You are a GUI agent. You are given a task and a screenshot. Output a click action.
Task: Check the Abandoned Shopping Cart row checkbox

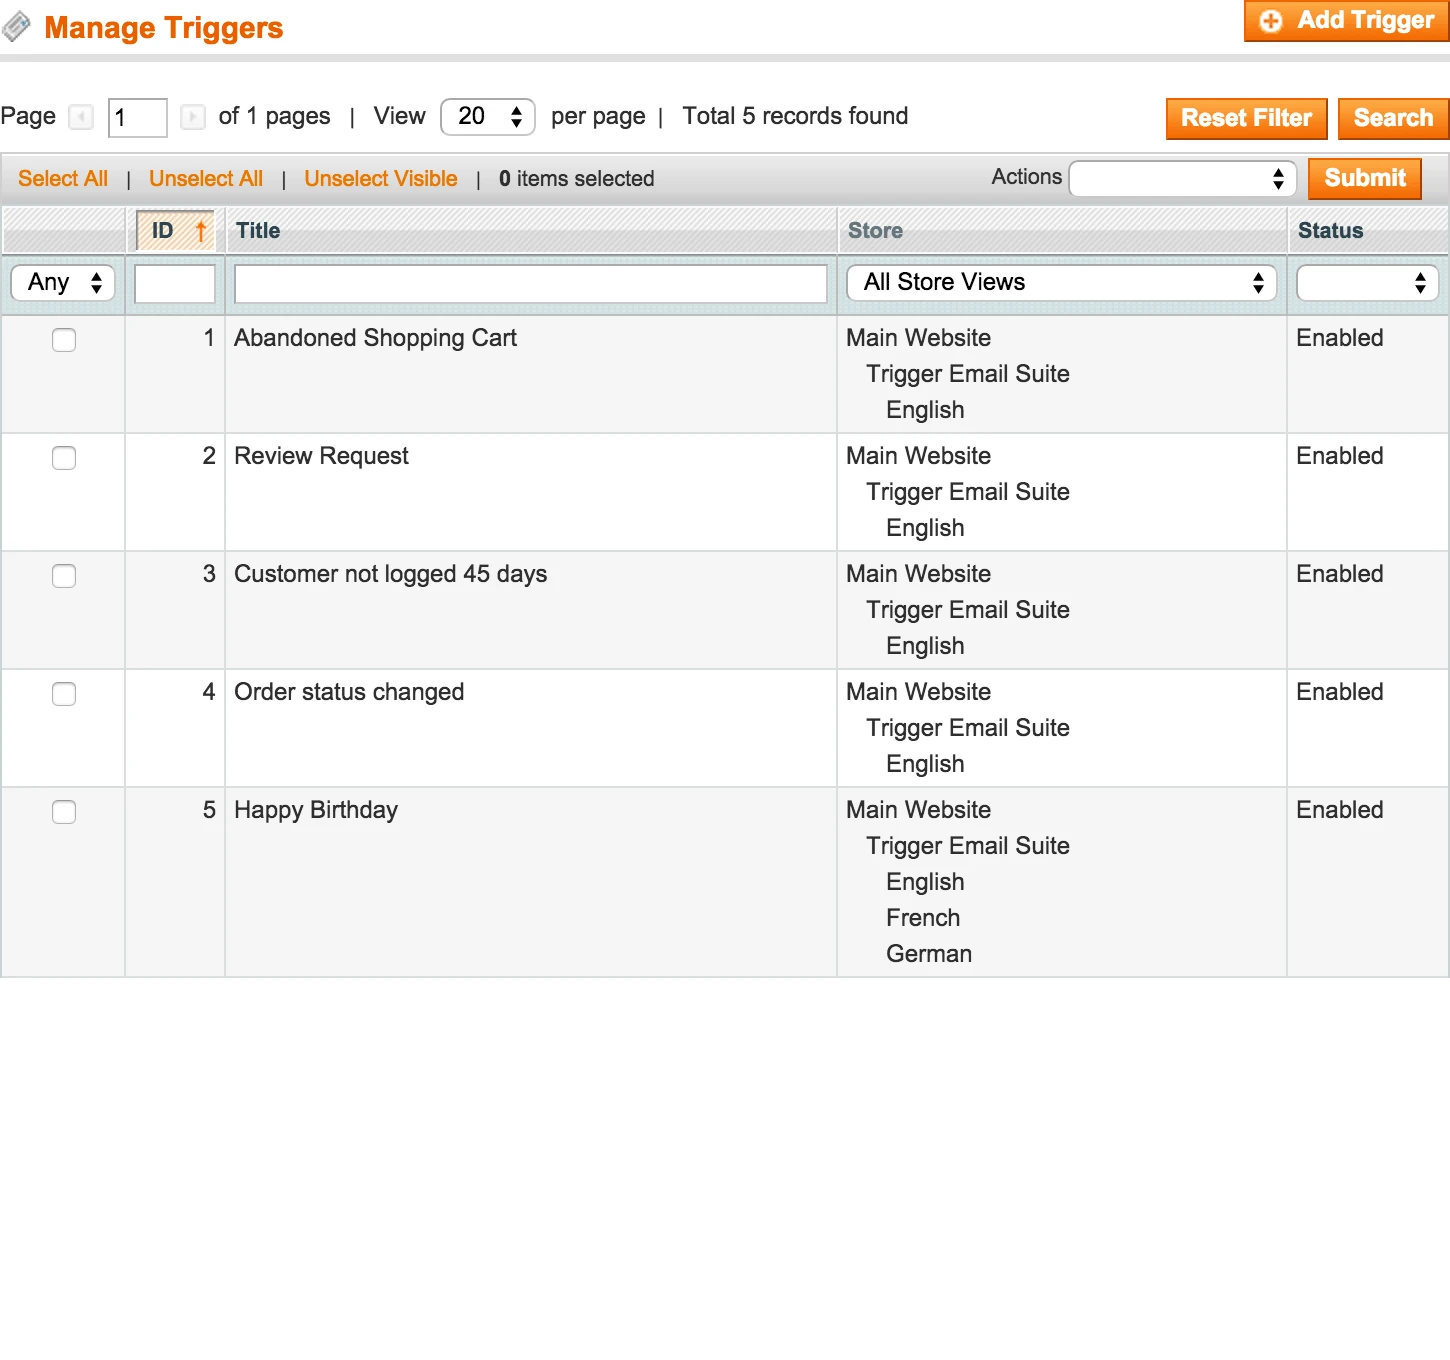tap(63, 340)
